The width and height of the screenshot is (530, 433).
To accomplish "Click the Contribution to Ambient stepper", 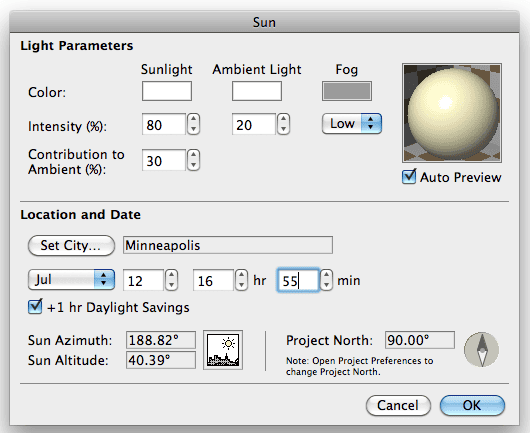I will click(193, 160).
